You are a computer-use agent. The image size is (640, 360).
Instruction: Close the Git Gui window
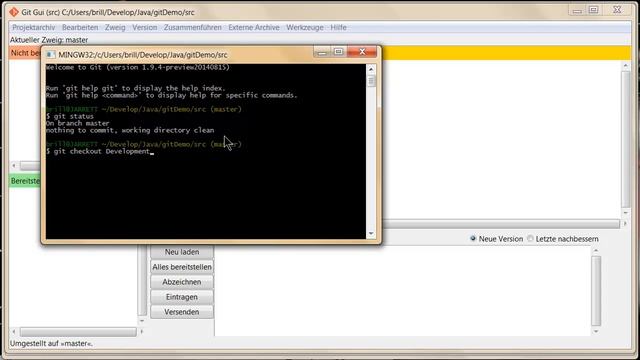(x=617, y=10)
